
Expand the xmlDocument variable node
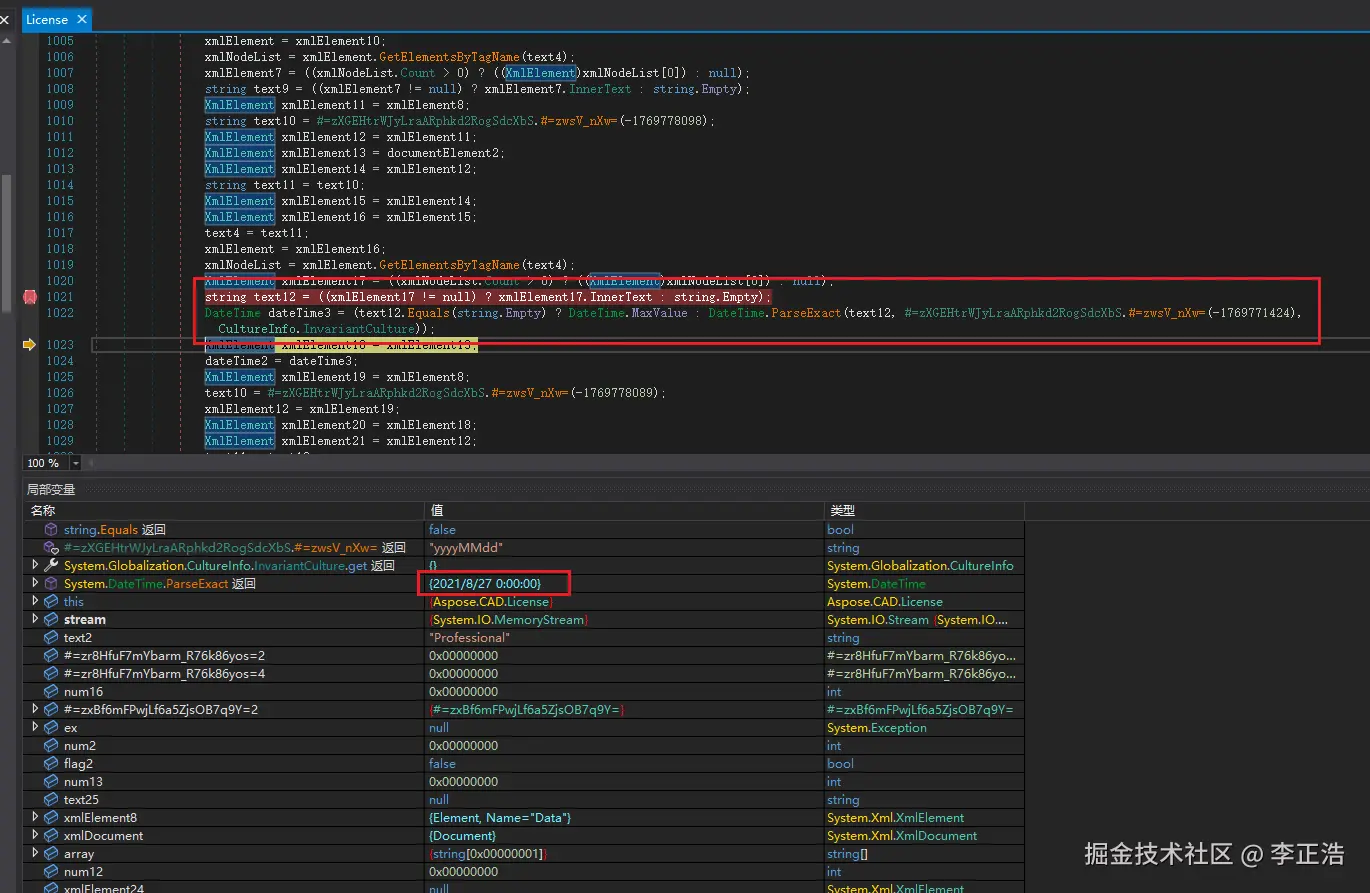click(x=35, y=836)
